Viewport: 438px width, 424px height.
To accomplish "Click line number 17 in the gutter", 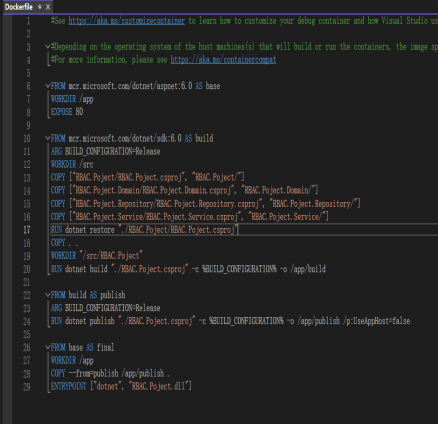I will tap(27, 230).
